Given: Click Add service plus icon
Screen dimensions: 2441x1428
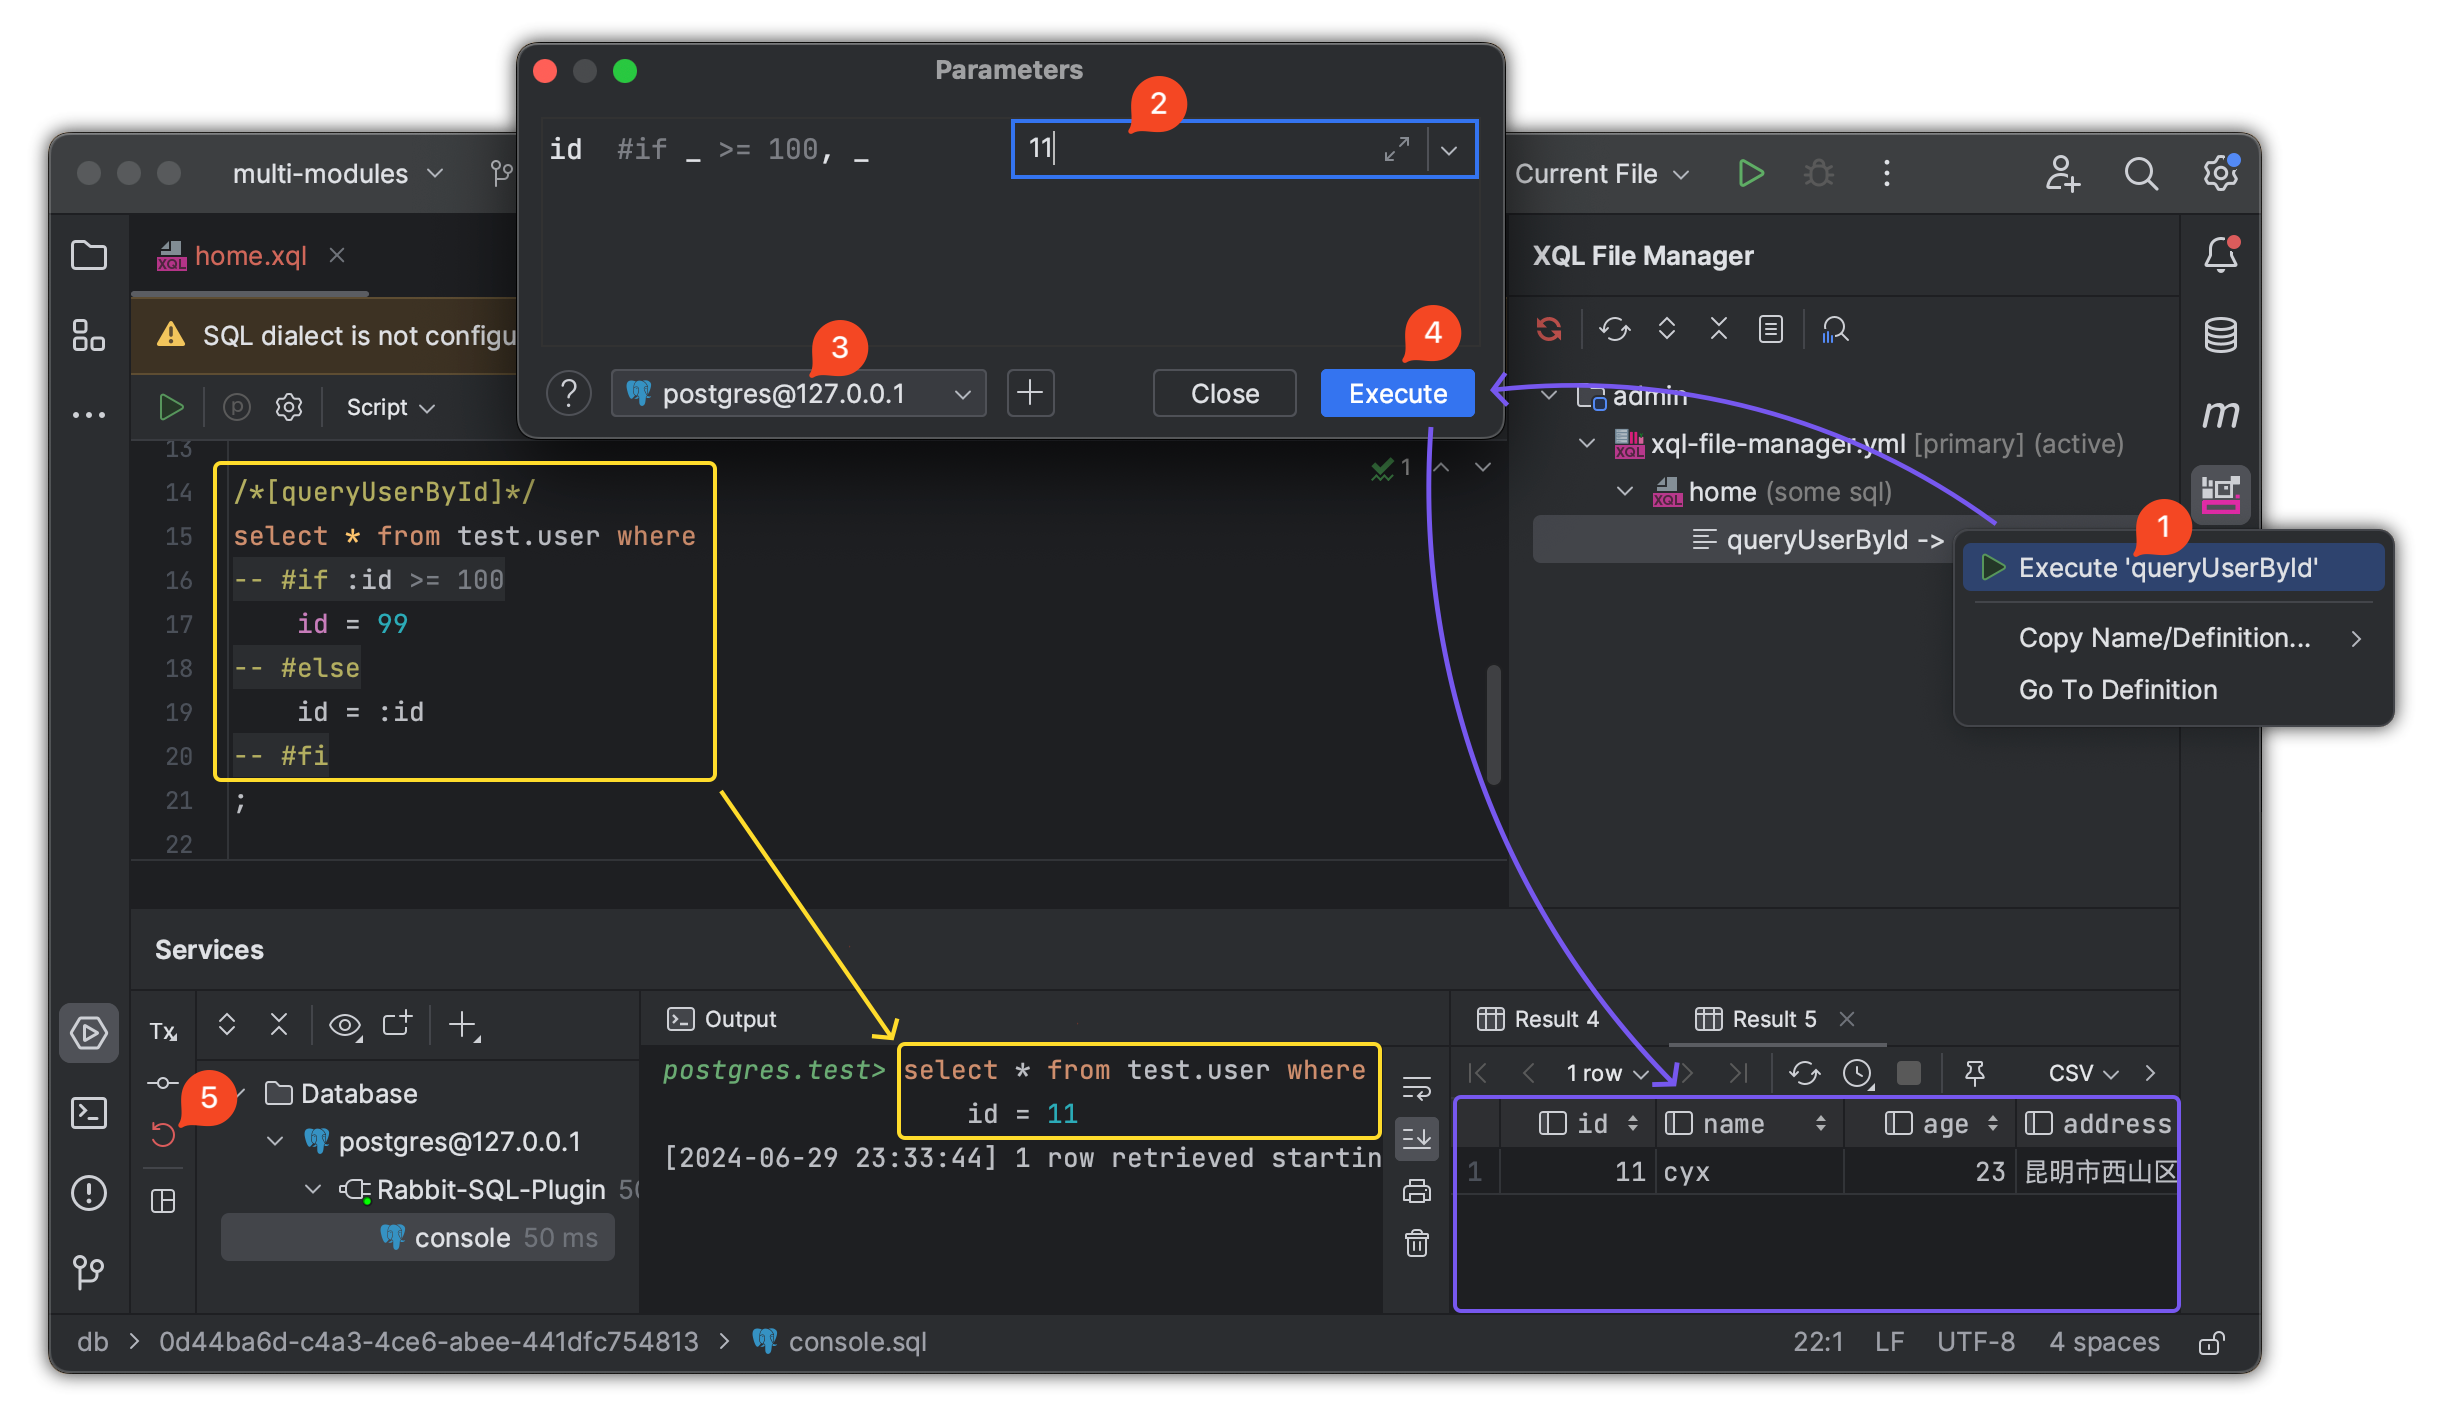Looking at the screenshot, I should click(463, 1025).
